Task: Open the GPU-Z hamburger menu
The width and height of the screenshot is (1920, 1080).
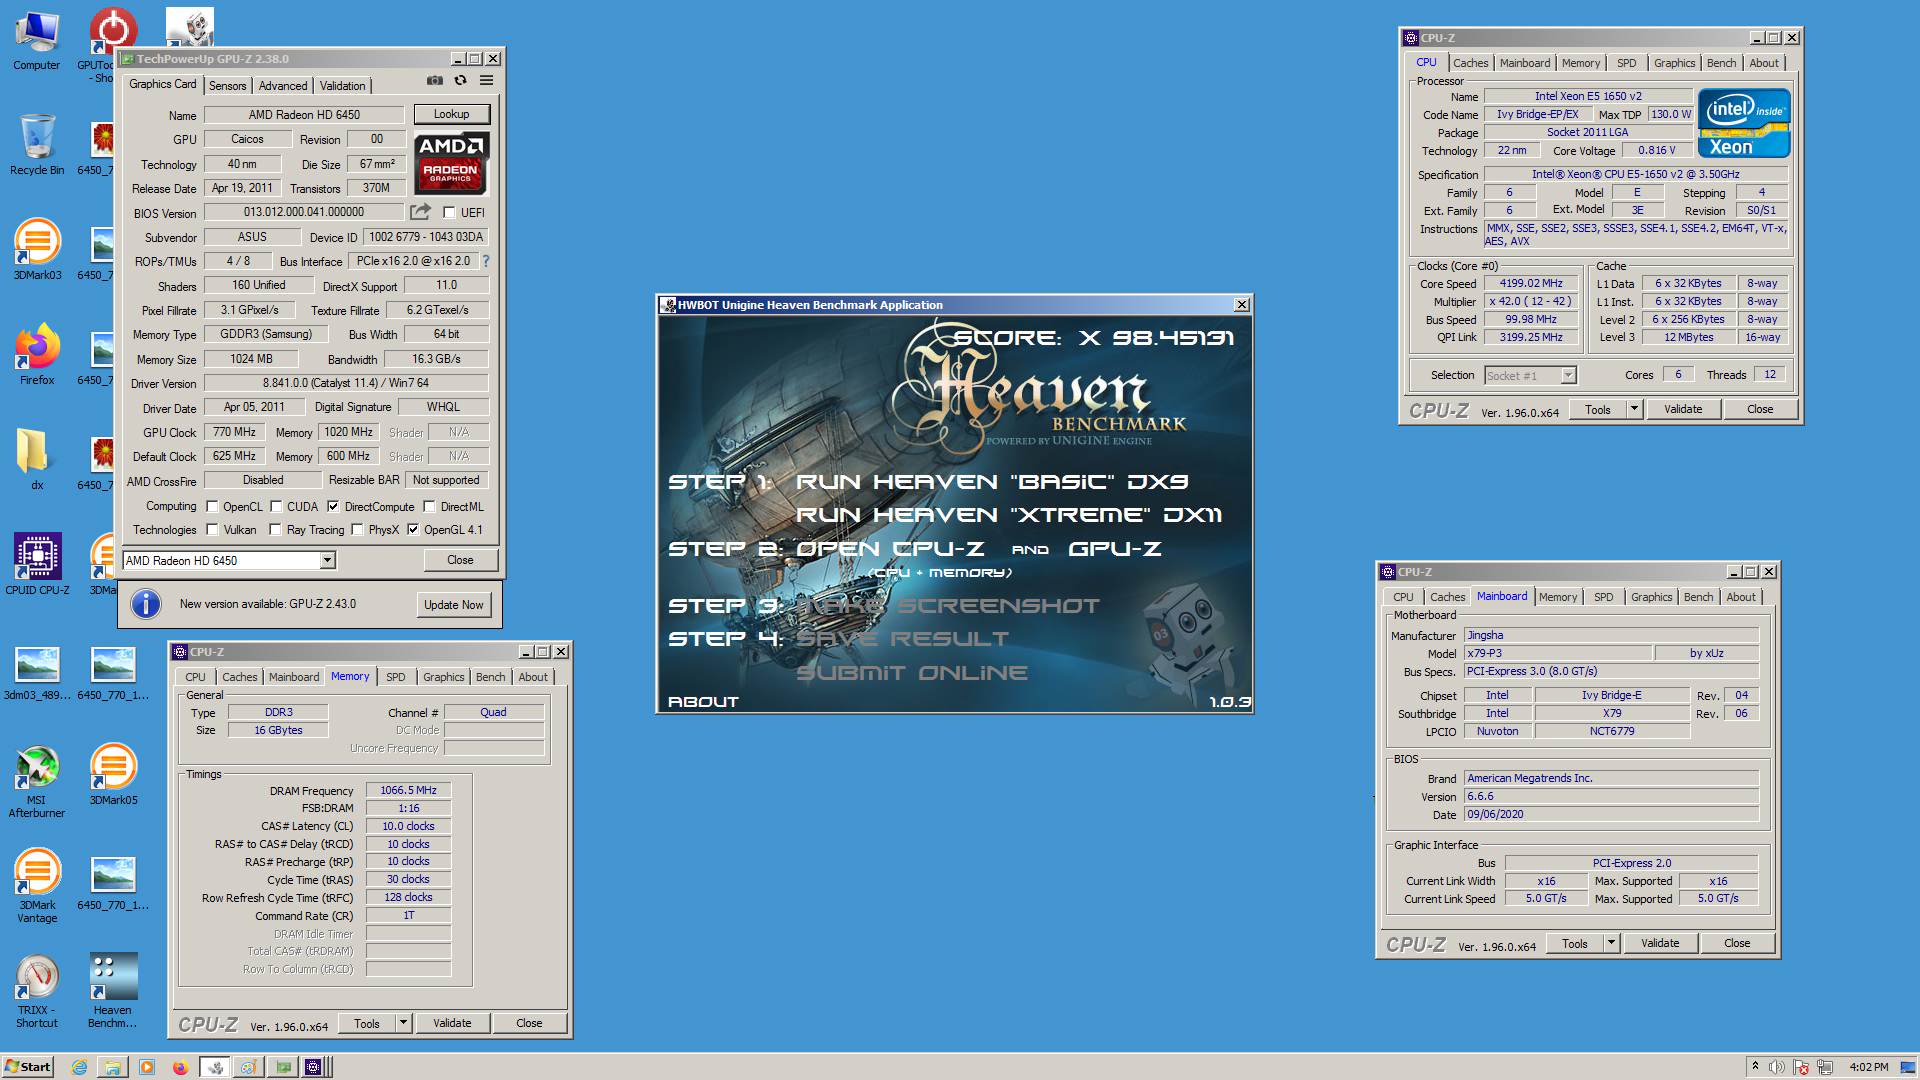Action: click(x=486, y=81)
